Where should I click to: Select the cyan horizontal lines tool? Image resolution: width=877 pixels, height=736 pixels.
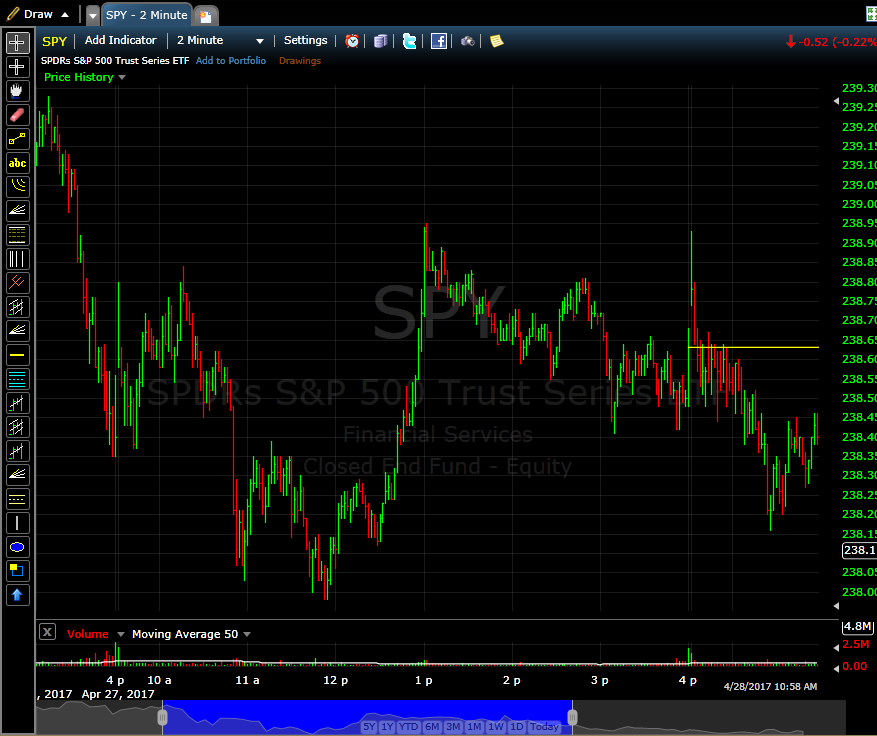pyautogui.click(x=17, y=379)
